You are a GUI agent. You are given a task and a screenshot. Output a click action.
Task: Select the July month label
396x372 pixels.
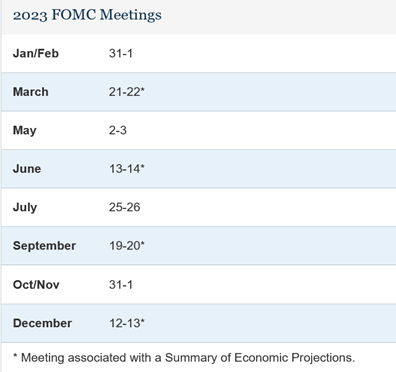pos(25,207)
